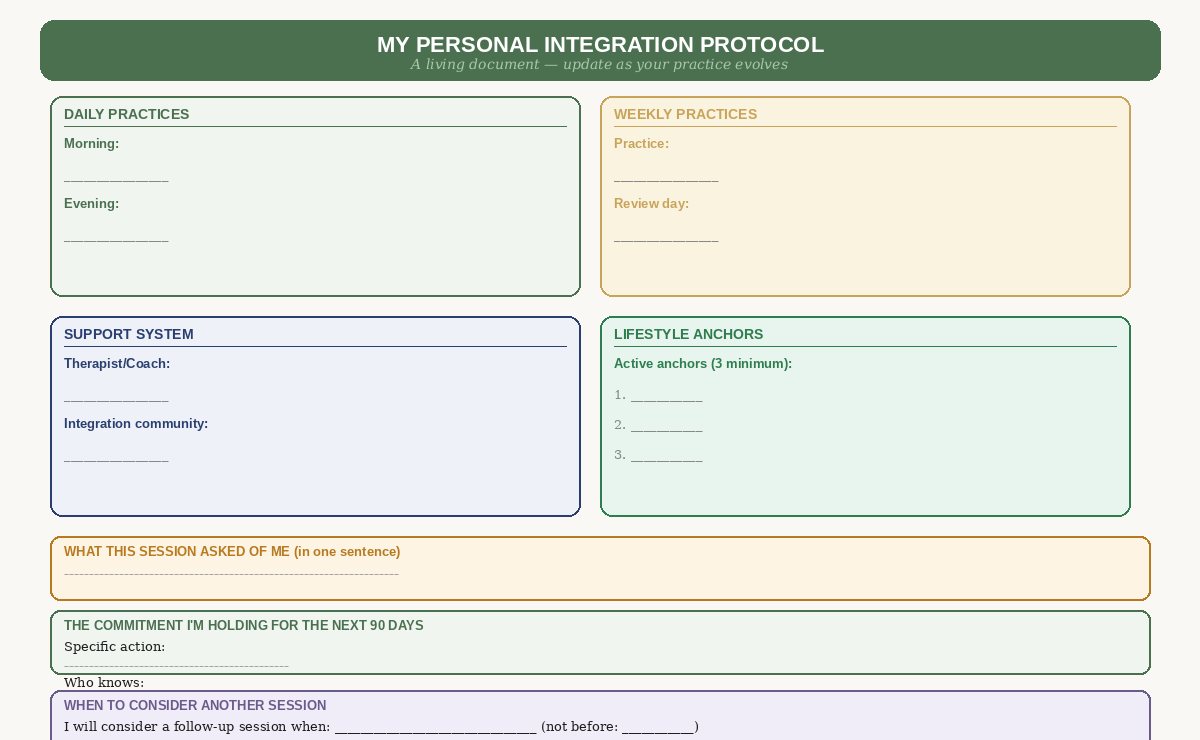This screenshot has width=1200, height=740.
Task: Click the Specific action dotted line
Action: pos(176,663)
